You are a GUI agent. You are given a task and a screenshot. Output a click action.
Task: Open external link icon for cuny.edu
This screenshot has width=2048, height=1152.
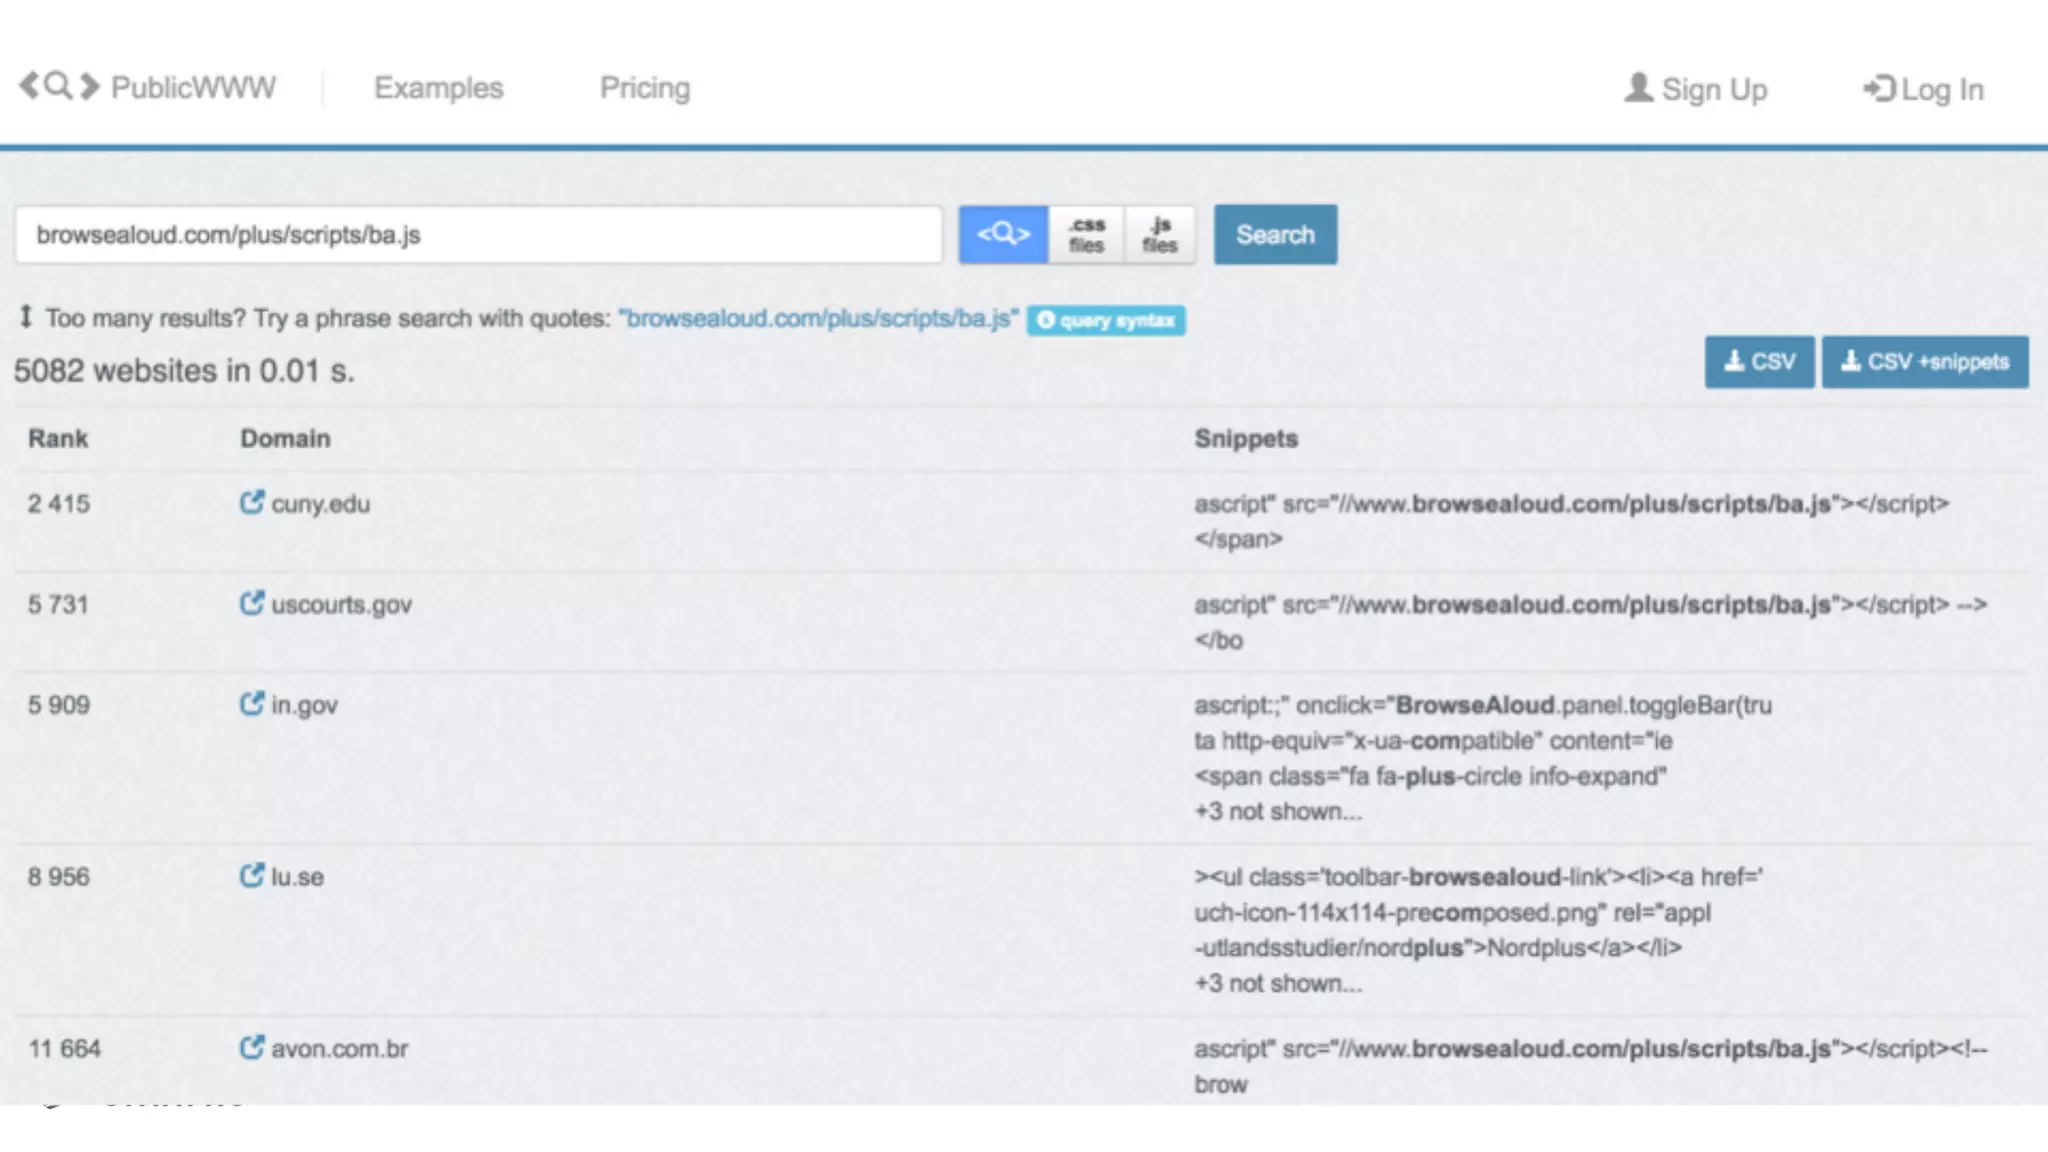pos(252,502)
